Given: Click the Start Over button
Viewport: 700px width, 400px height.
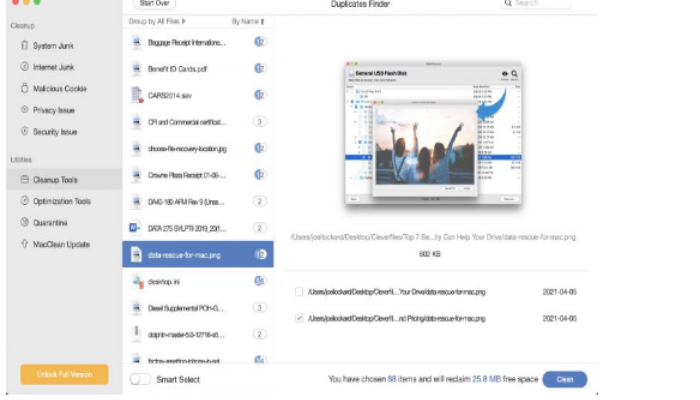Looking at the screenshot, I should click(x=154, y=4).
